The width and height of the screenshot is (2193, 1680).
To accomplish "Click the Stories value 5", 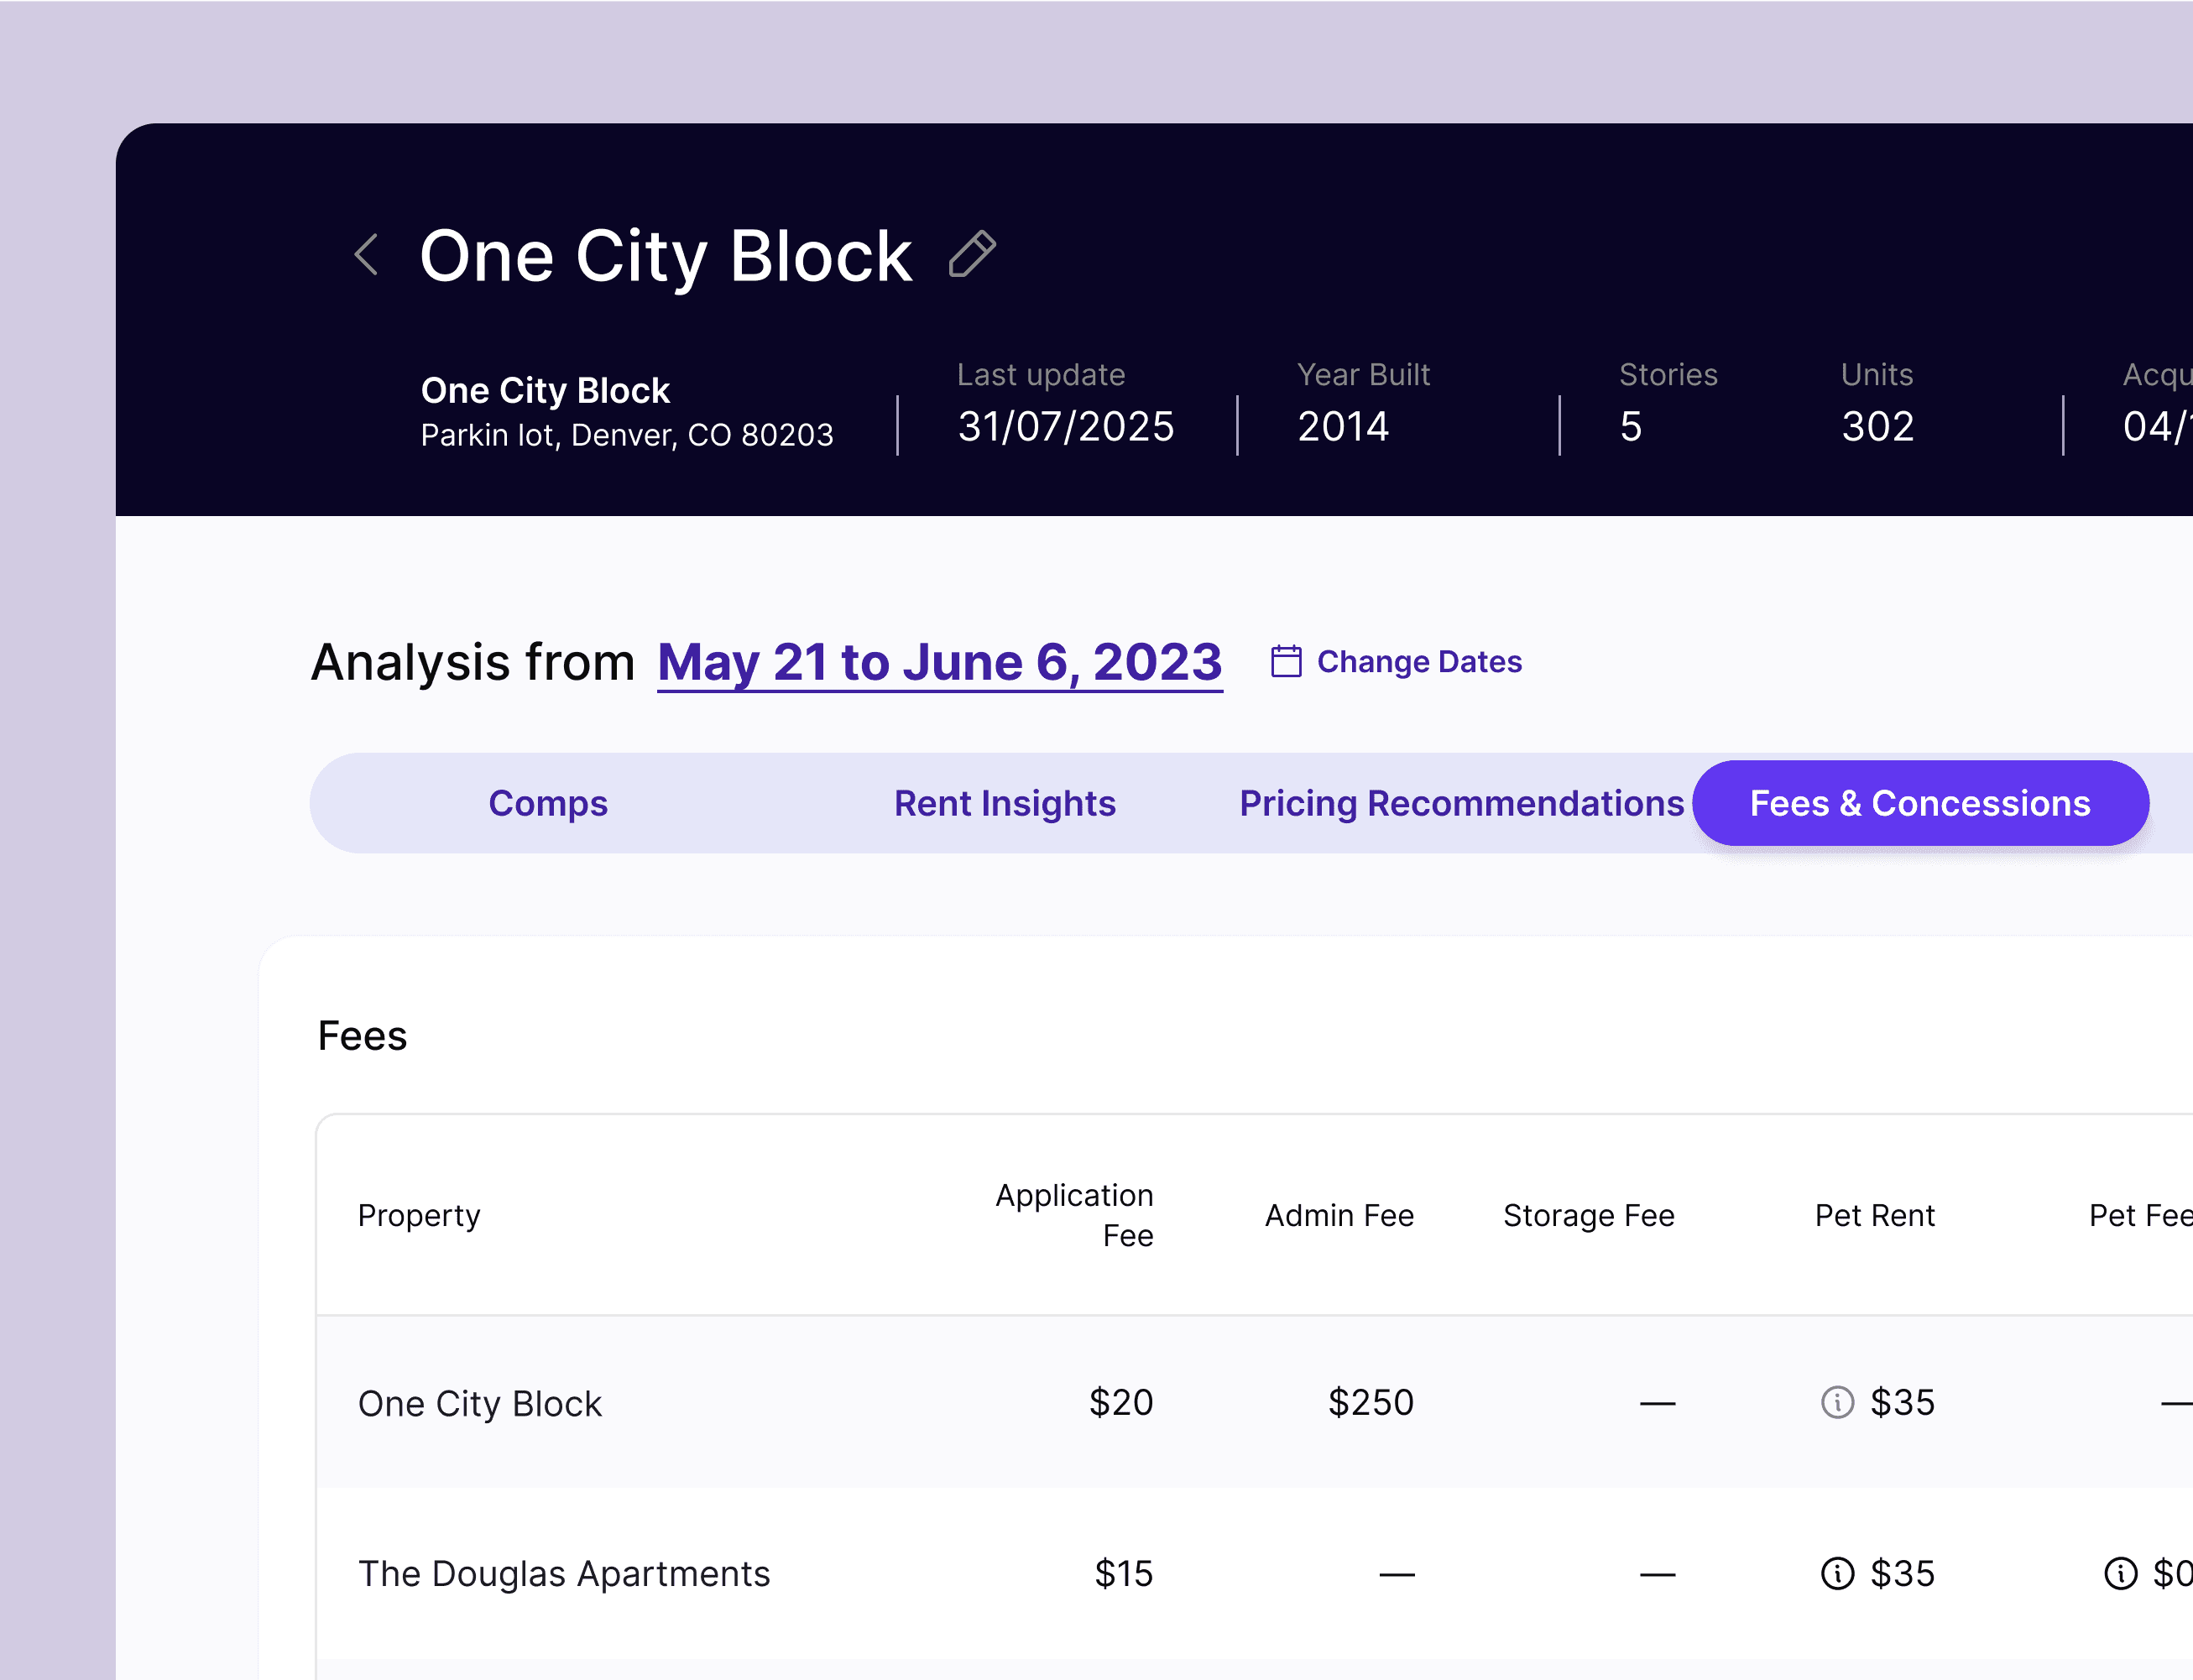I will pos(1631,427).
